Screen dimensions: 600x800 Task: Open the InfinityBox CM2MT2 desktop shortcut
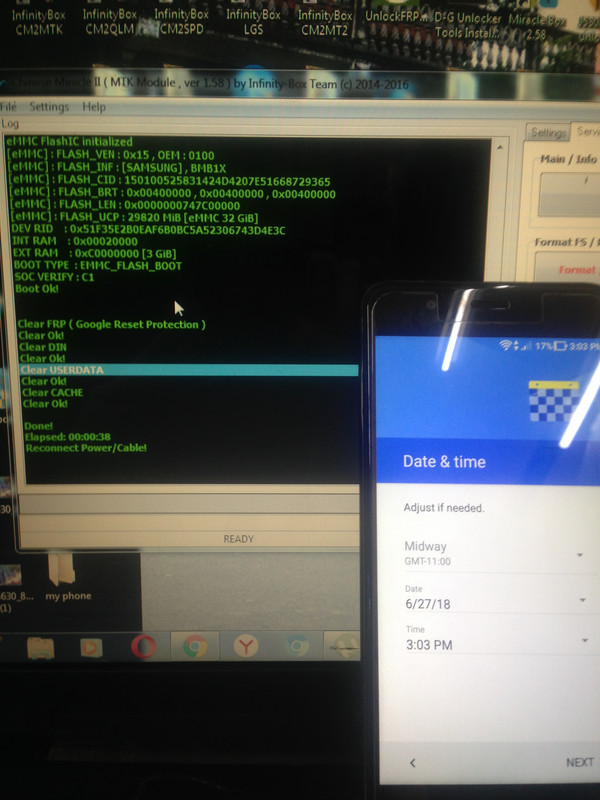pyautogui.click(x=324, y=22)
